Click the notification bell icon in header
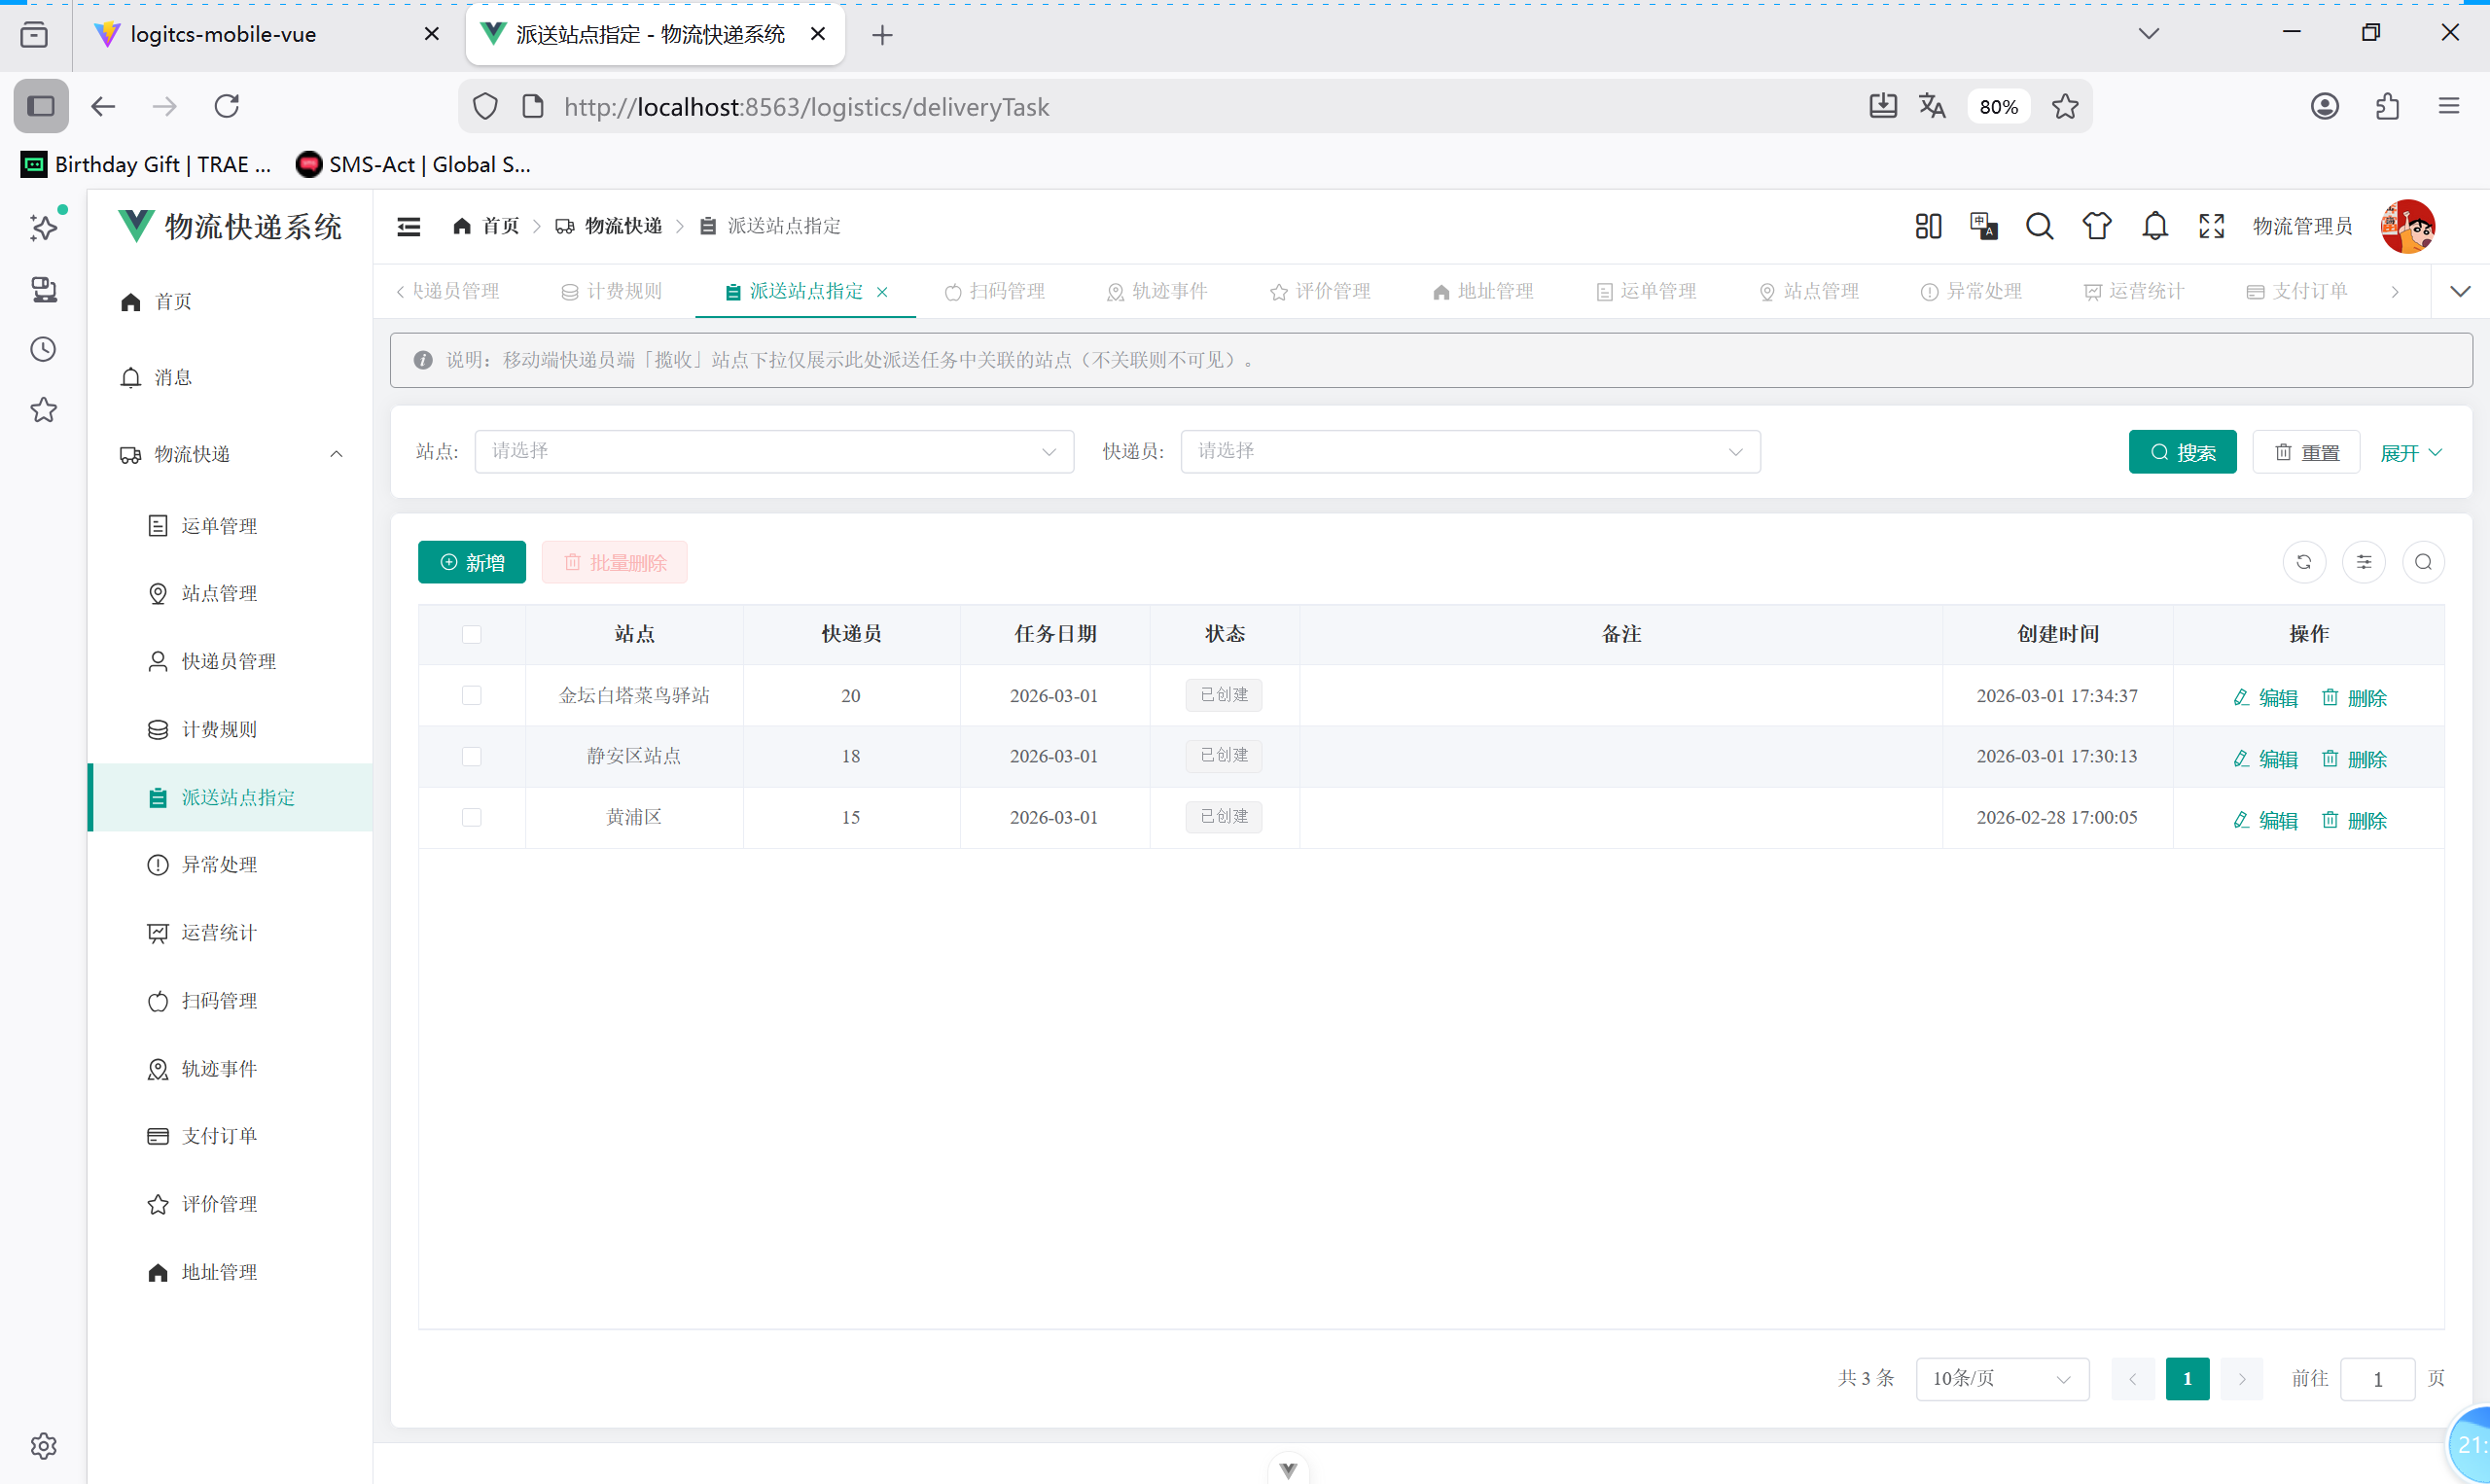 tap(2155, 226)
